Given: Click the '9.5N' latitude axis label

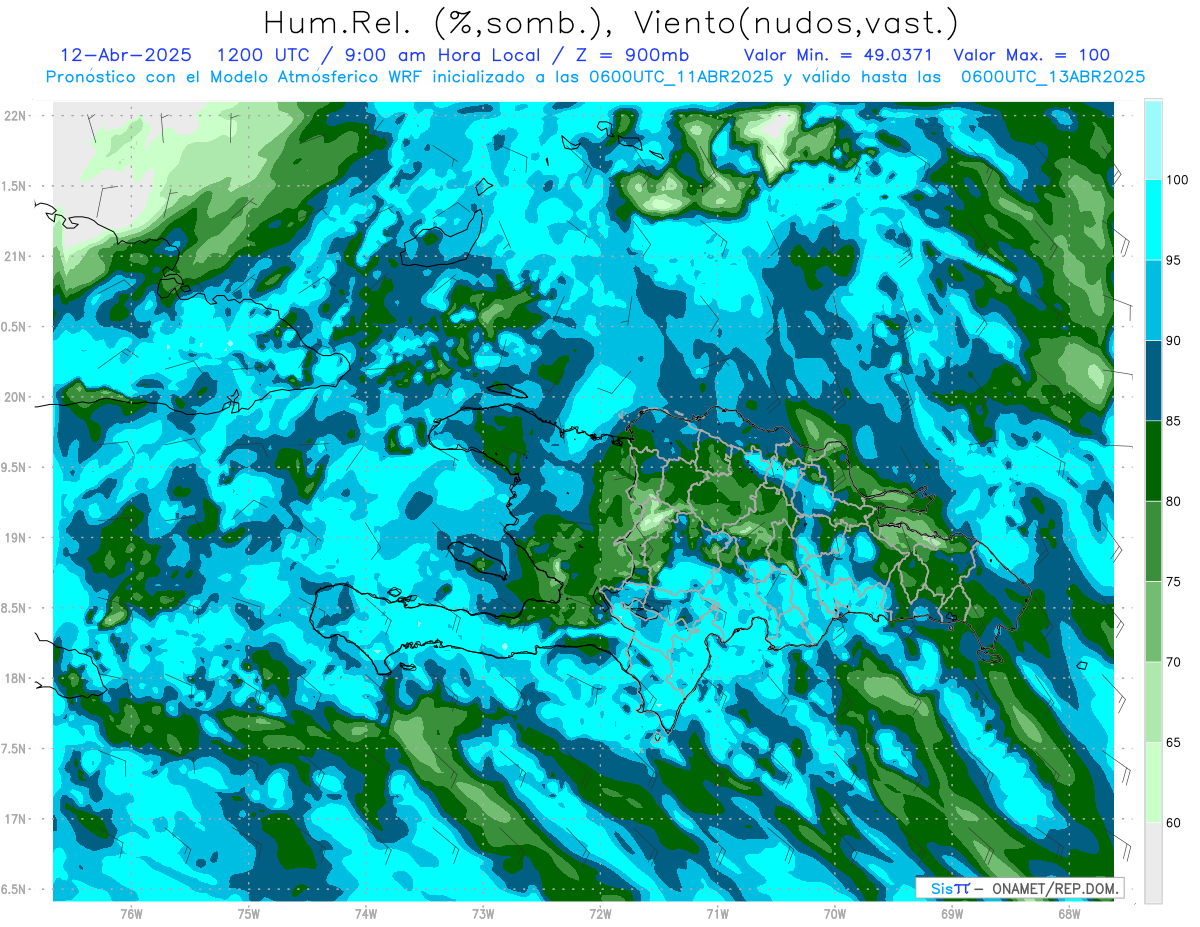Looking at the screenshot, I should [x=15, y=467].
